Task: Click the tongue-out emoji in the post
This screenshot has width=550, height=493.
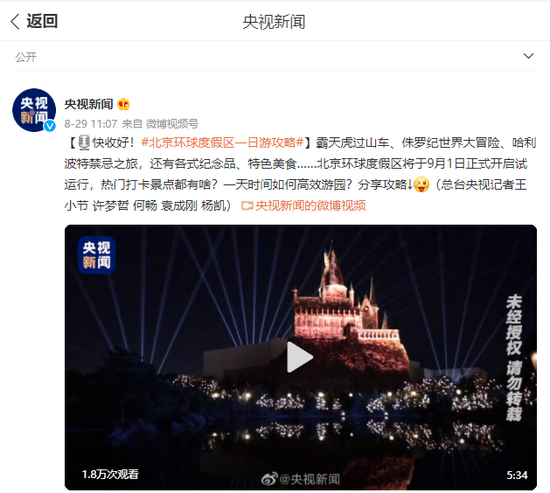Action: pyautogui.click(x=421, y=185)
